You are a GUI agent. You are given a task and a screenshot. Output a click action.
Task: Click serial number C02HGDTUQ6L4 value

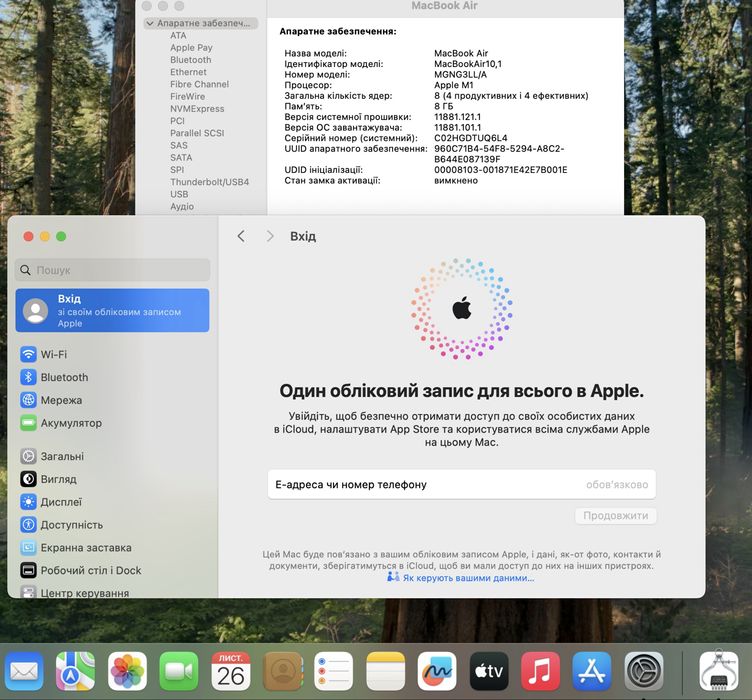pos(470,138)
